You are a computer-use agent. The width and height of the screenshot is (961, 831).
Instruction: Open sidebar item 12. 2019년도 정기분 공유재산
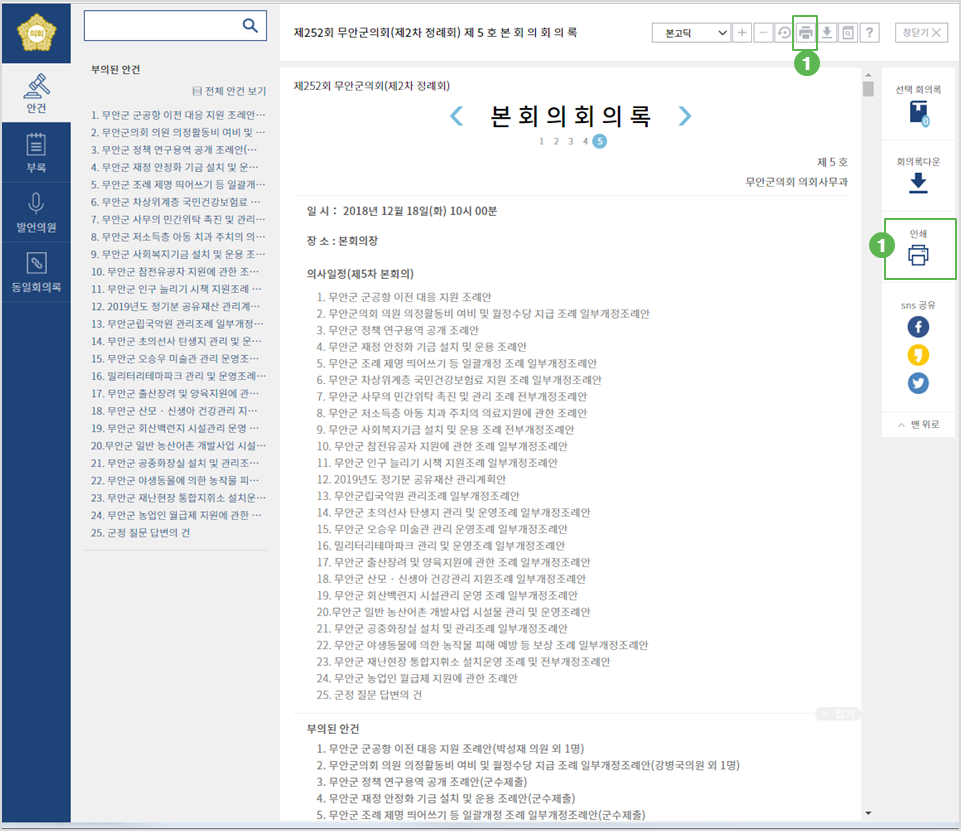click(176, 306)
